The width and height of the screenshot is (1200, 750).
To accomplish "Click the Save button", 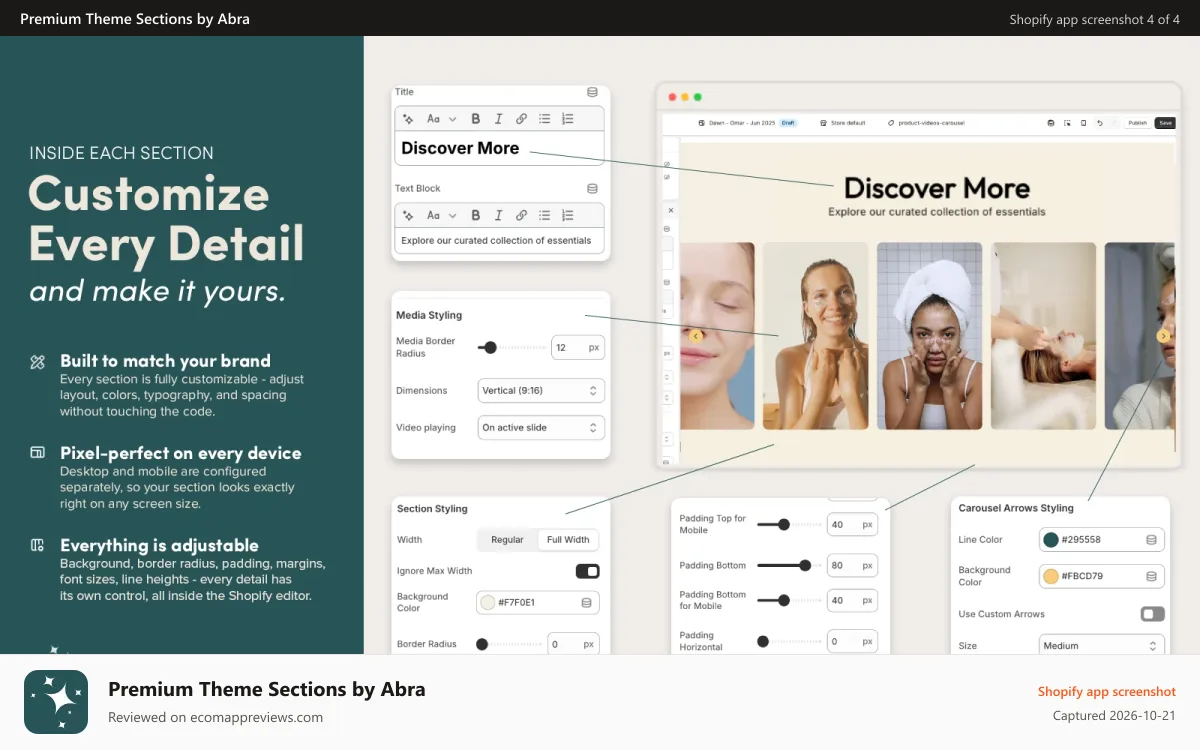I will [1165, 123].
